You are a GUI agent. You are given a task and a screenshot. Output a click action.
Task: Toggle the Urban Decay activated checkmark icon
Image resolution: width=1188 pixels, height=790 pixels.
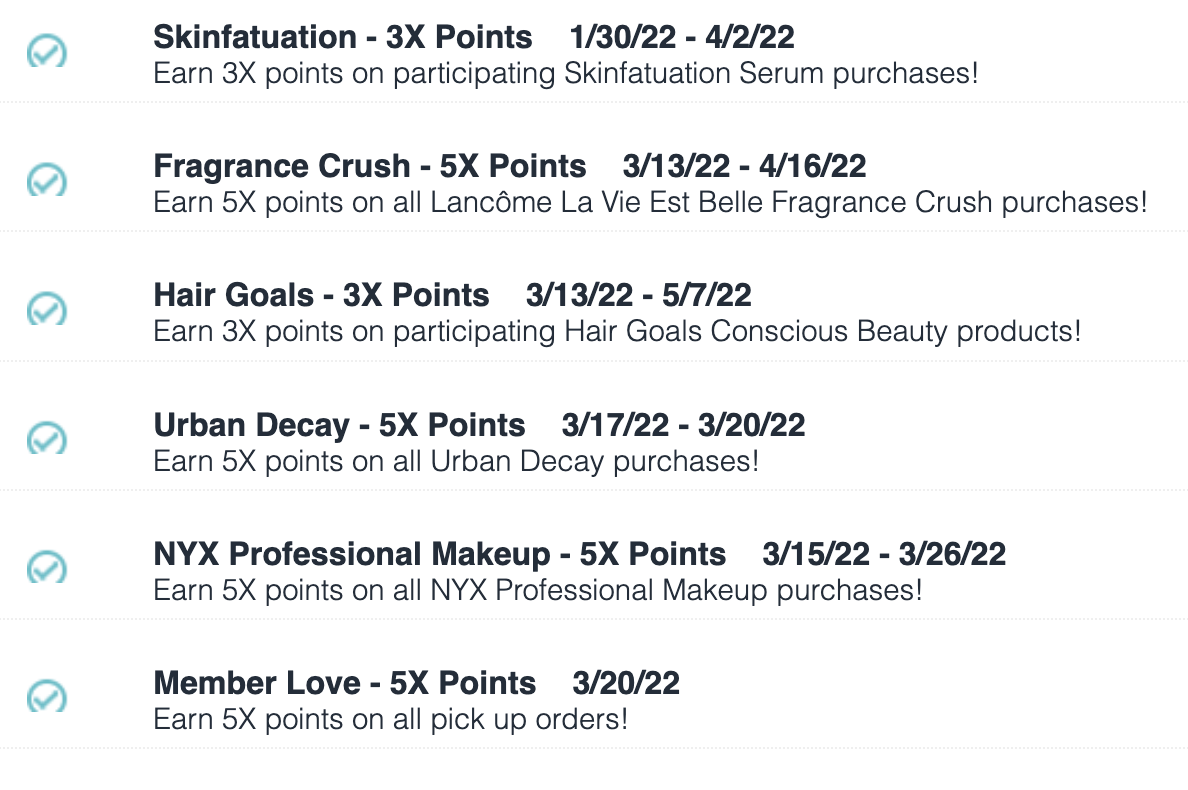click(47, 439)
